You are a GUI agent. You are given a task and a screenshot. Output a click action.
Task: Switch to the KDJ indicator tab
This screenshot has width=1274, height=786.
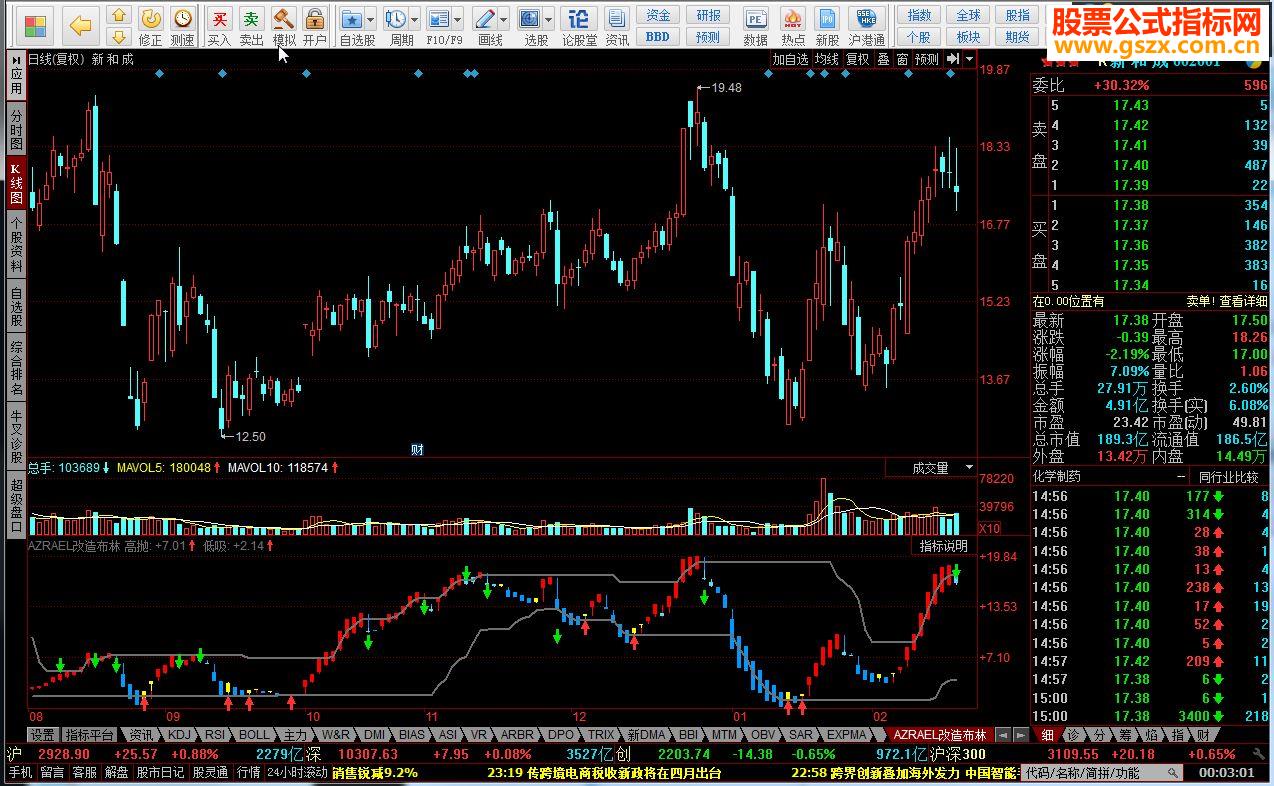point(179,735)
